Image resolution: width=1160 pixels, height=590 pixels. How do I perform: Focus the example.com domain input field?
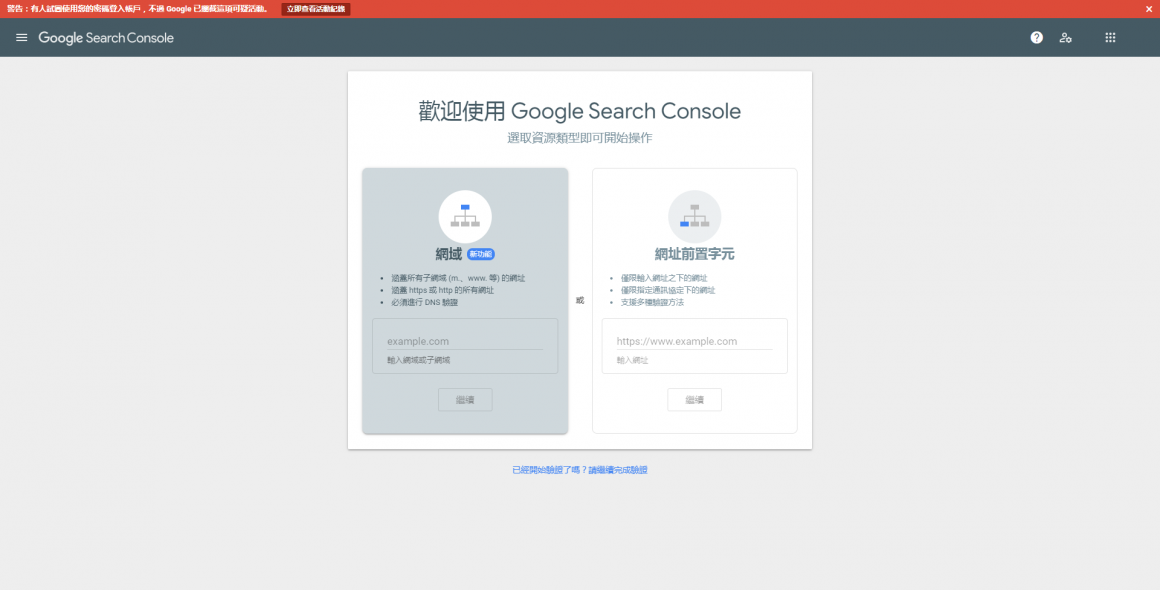[x=465, y=342]
